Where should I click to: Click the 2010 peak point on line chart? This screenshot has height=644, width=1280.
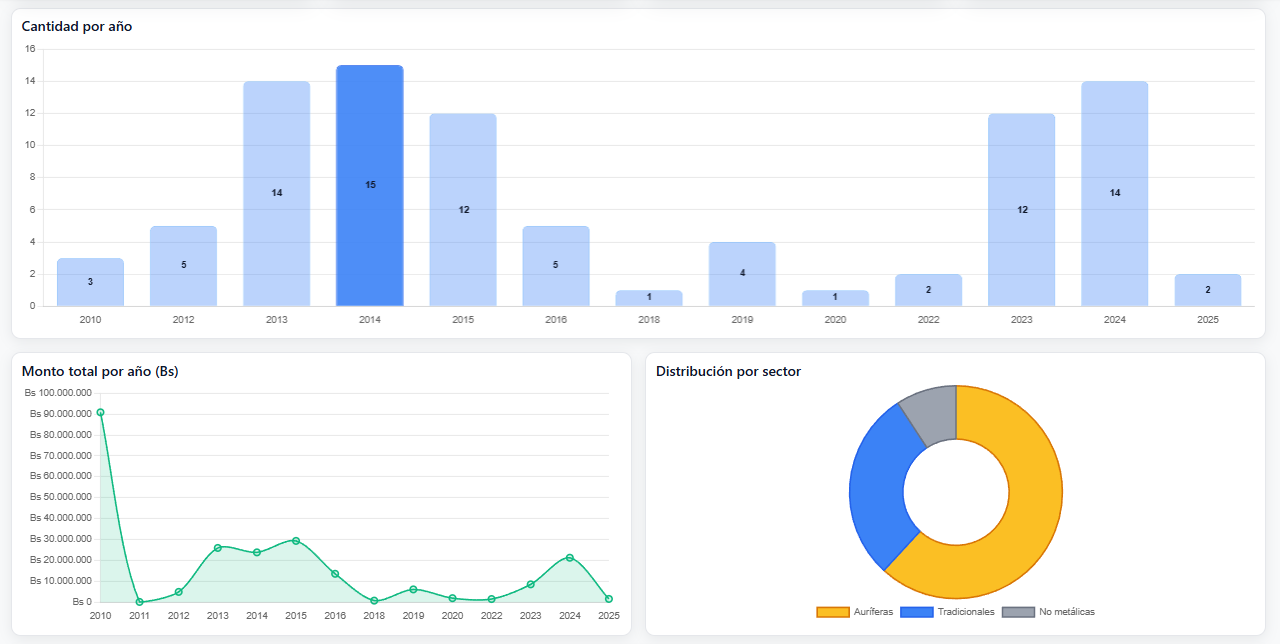click(100, 412)
